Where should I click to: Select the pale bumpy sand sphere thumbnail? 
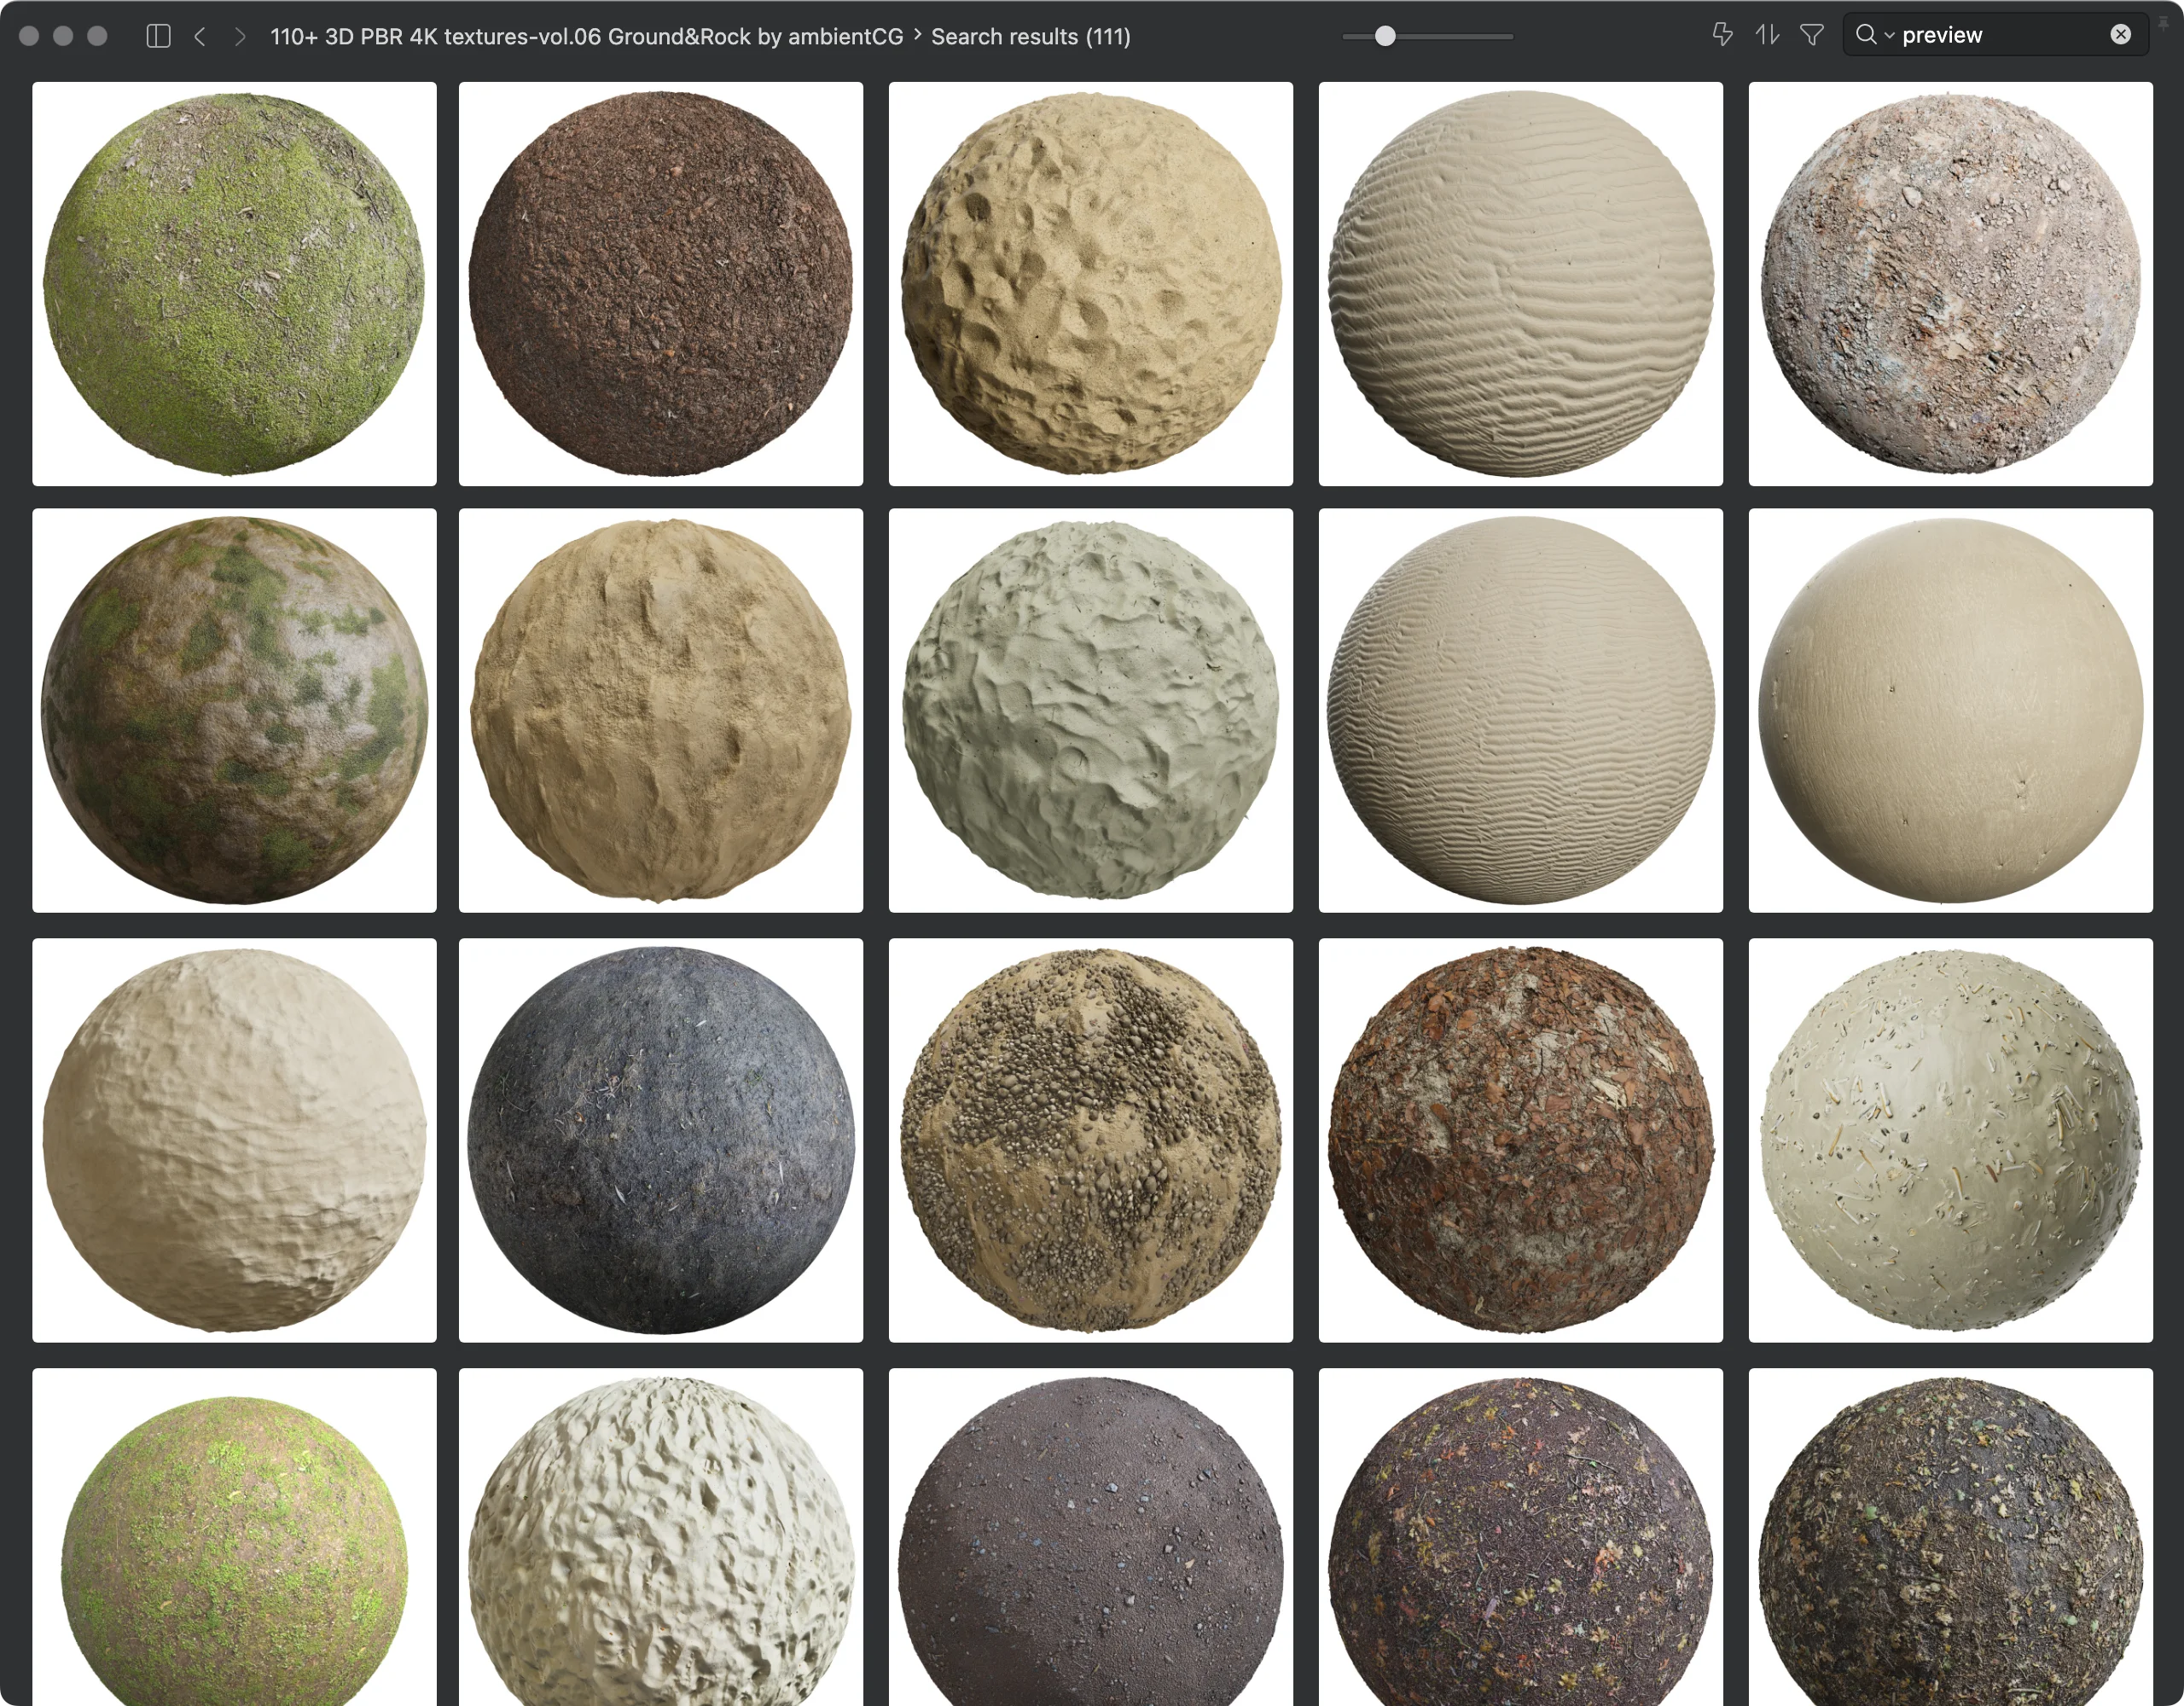coord(234,1140)
